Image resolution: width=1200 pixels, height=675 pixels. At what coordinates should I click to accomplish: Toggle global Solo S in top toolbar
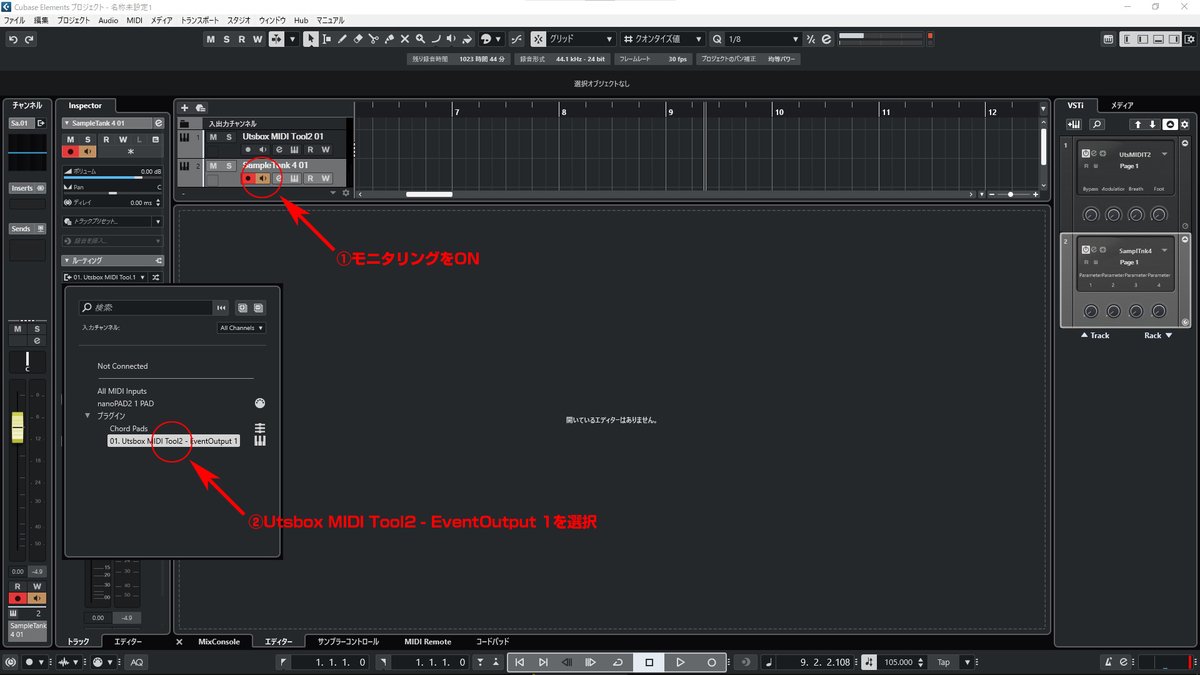pos(226,39)
